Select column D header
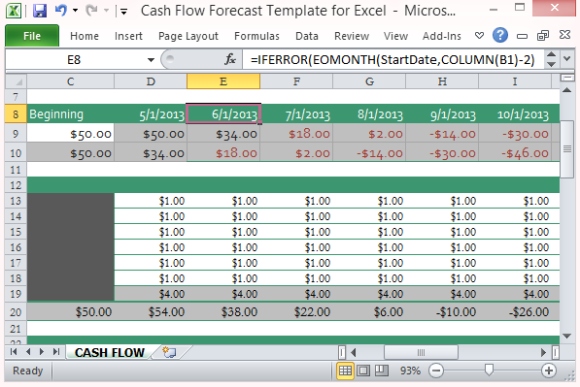Image resolution: width=580 pixels, height=387 pixels. [151, 81]
